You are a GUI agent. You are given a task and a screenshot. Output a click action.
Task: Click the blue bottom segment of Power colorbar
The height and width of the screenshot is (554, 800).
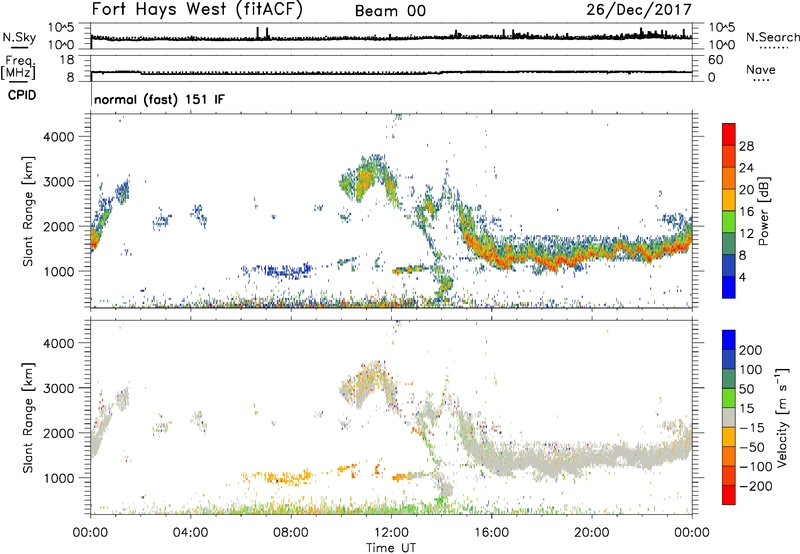(x=729, y=287)
